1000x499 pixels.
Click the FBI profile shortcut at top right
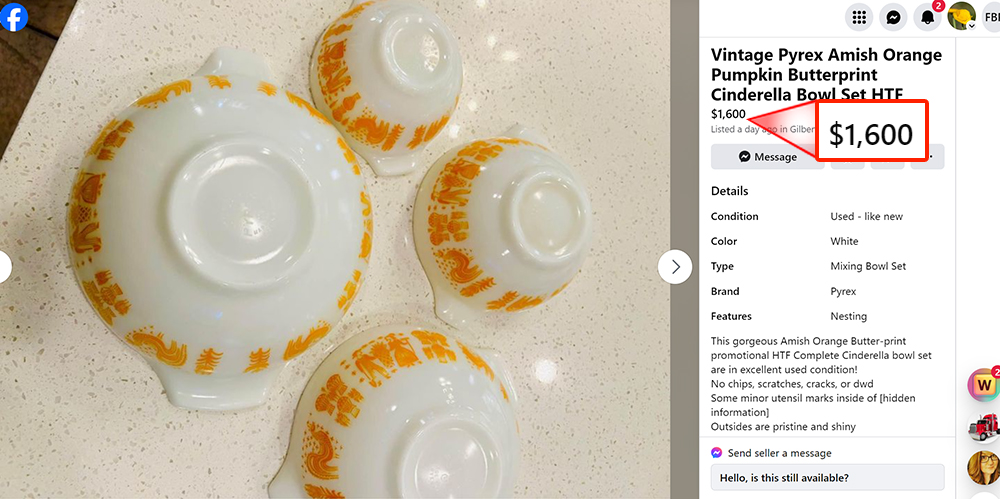click(990, 17)
